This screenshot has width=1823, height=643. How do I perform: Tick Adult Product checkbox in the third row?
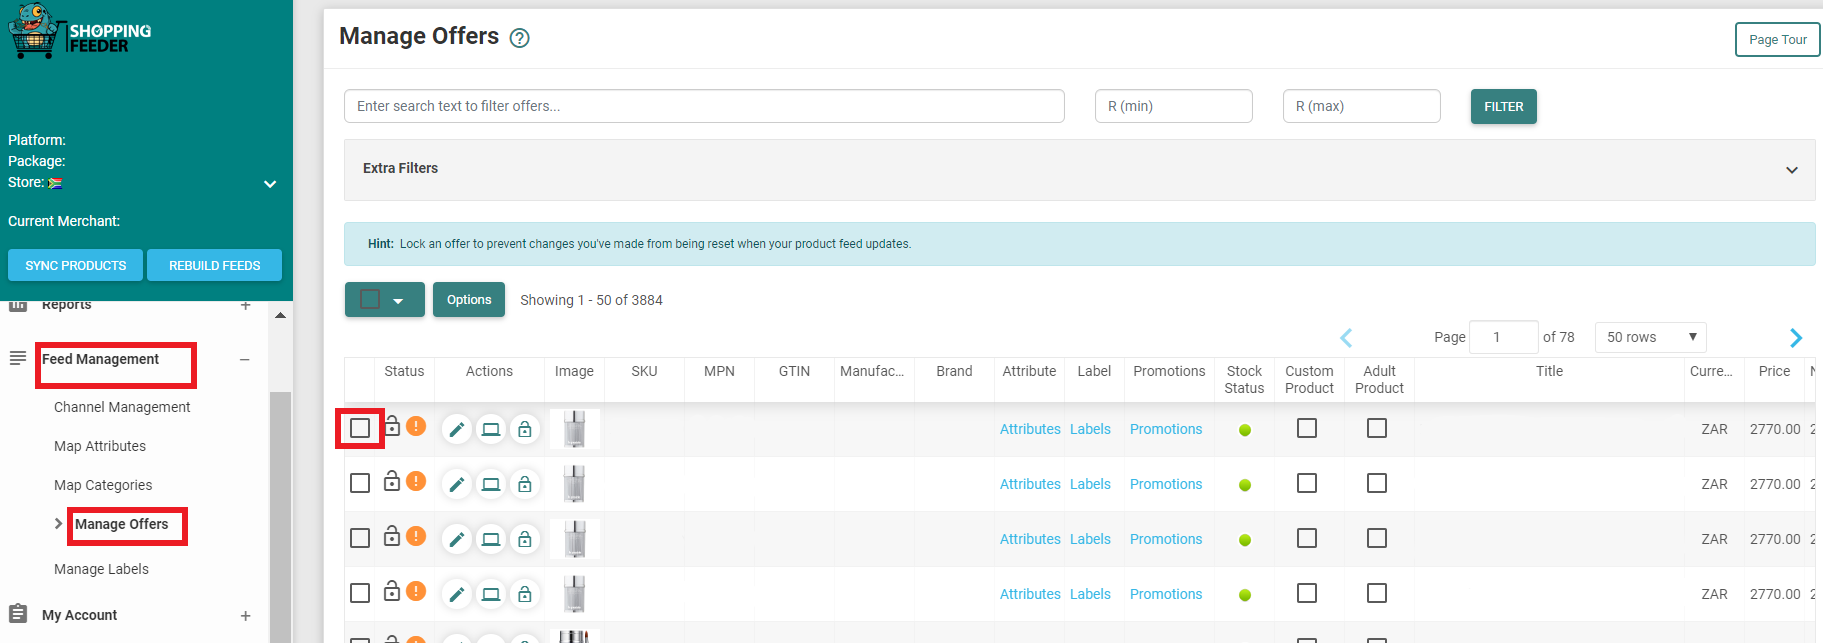(x=1377, y=538)
